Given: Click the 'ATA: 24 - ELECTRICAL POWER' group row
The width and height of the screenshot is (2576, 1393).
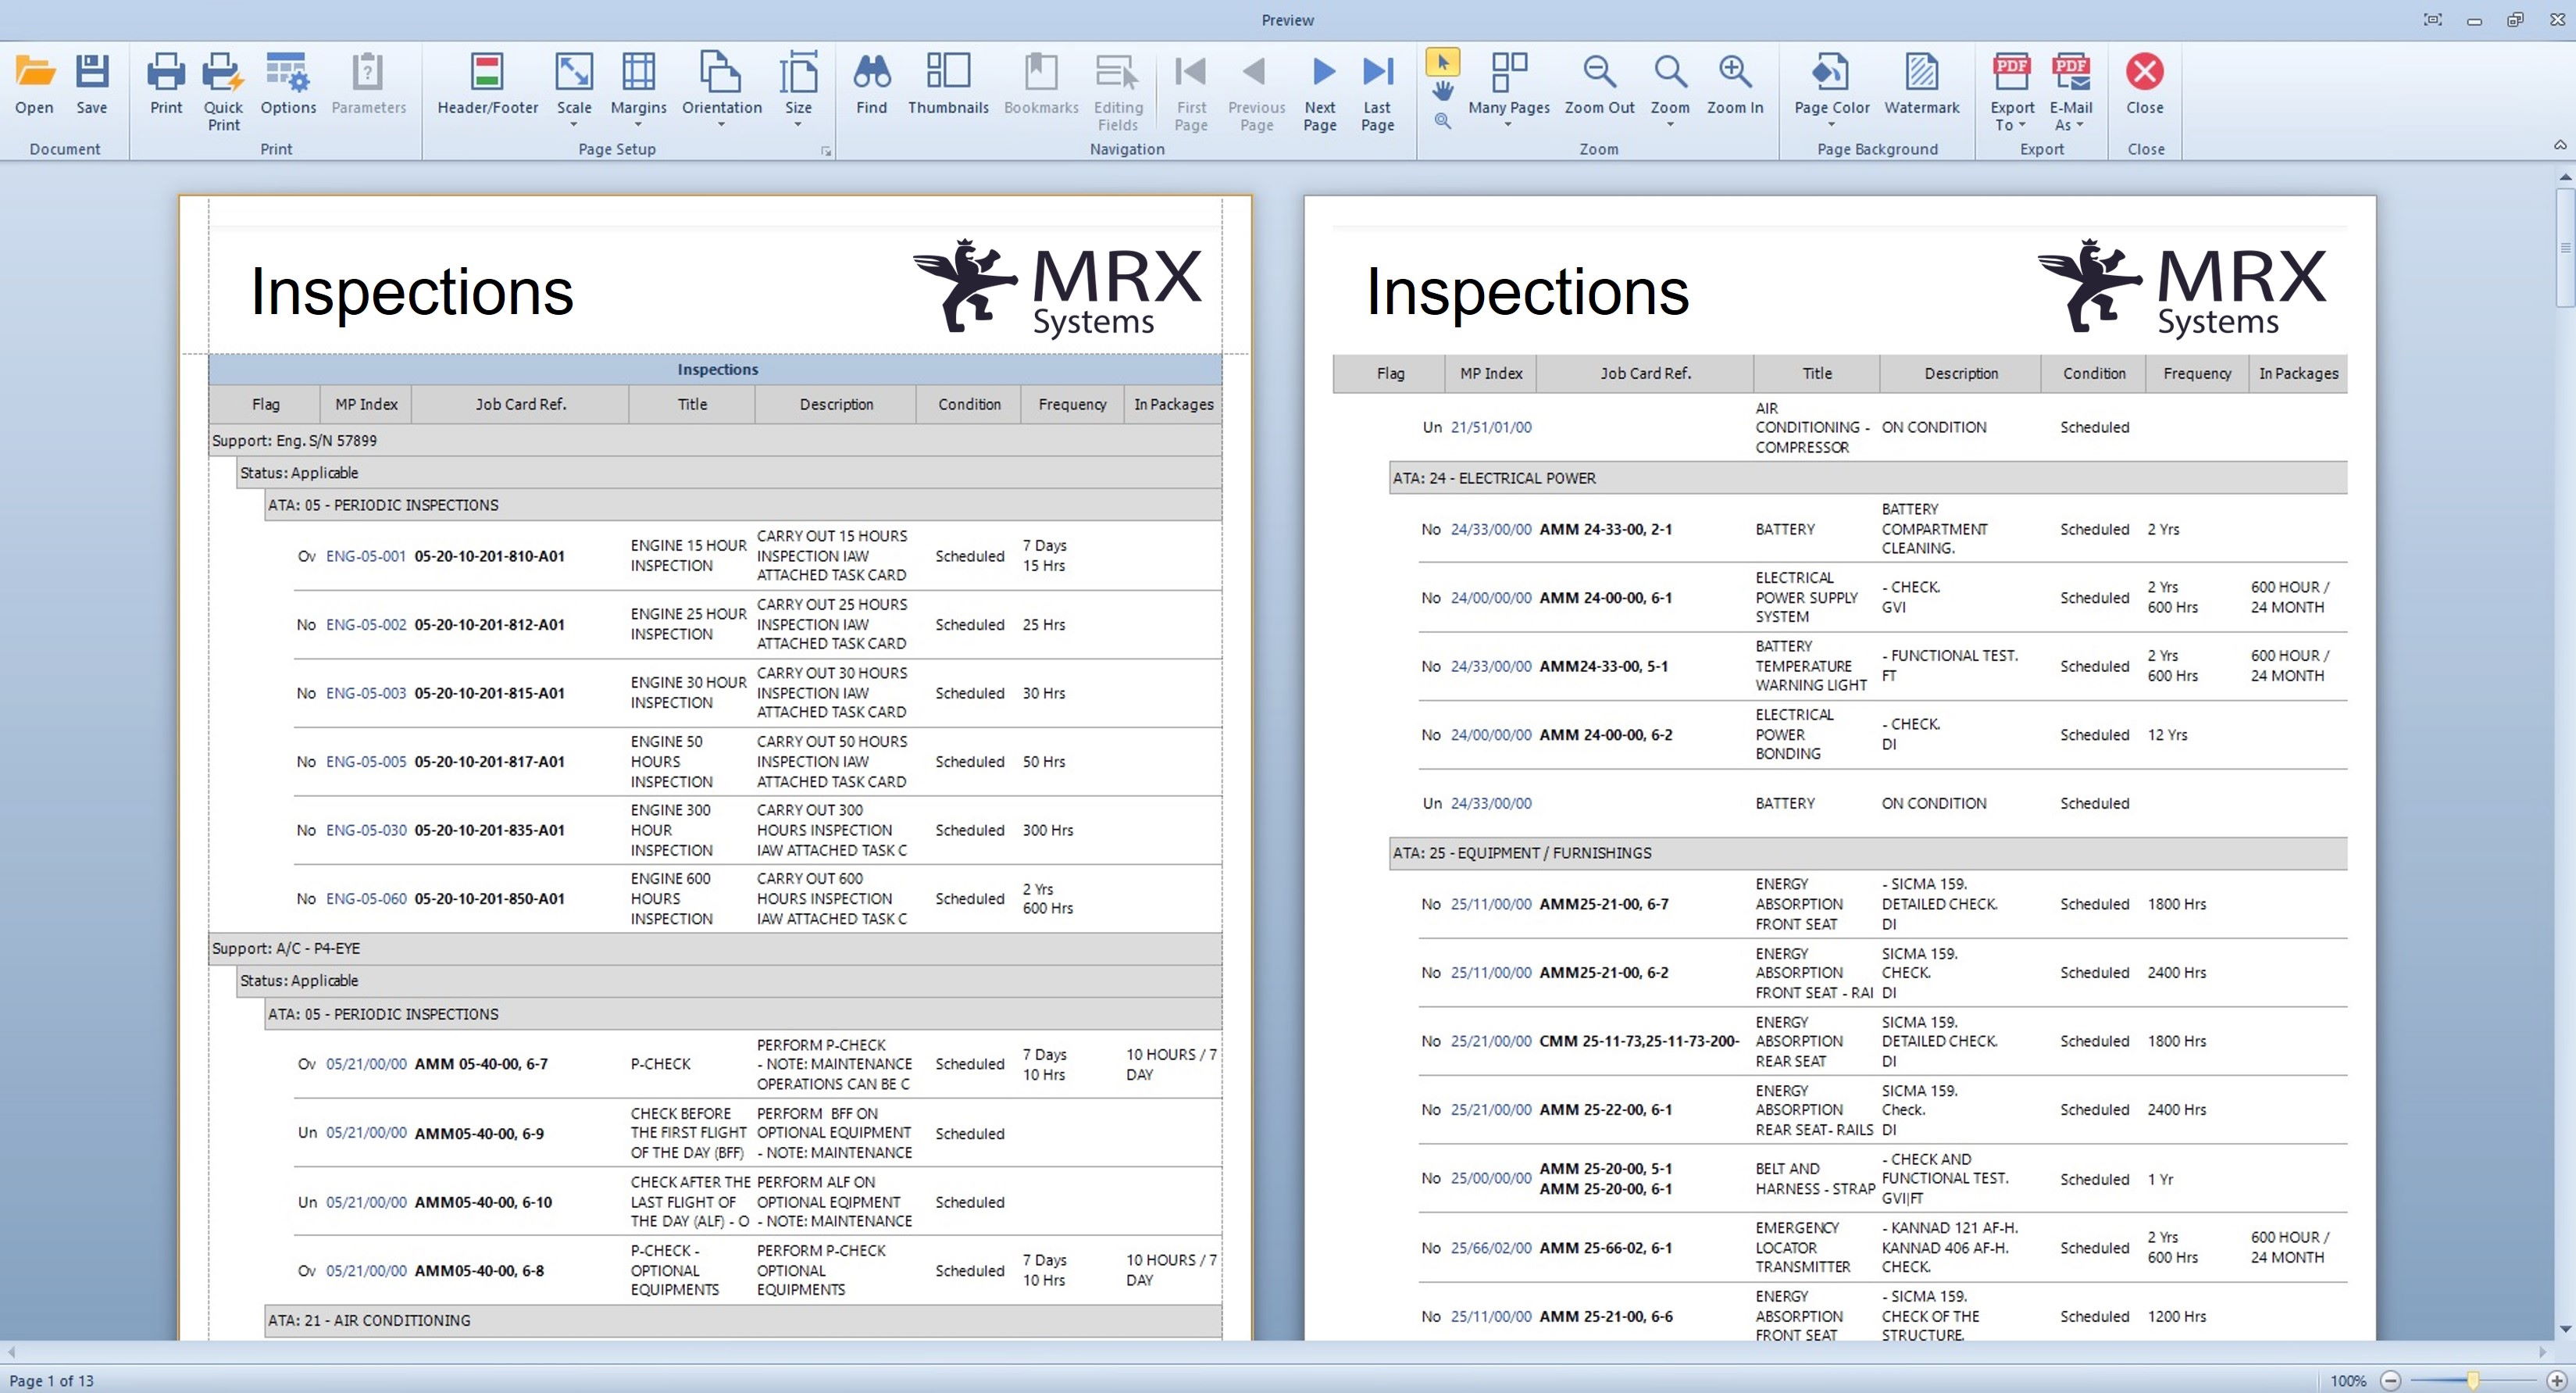Looking at the screenshot, I should coord(1867,478).
